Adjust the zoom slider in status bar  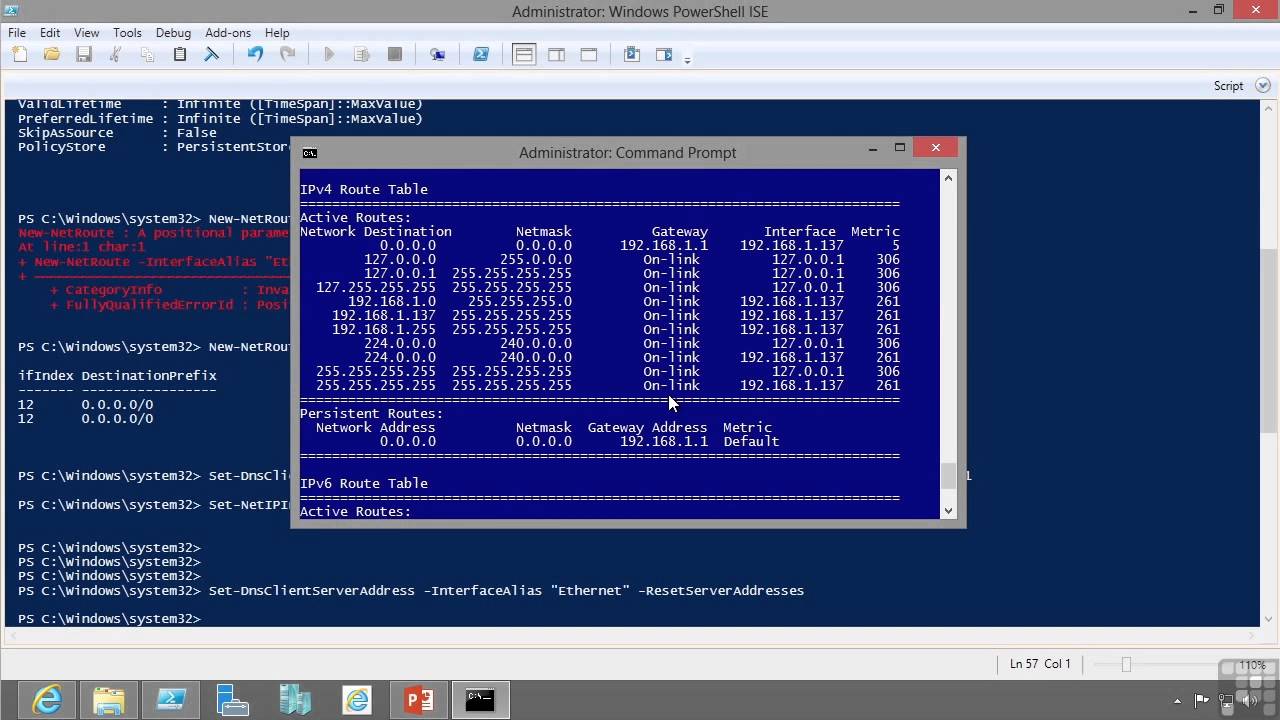tap(1127, 664)
